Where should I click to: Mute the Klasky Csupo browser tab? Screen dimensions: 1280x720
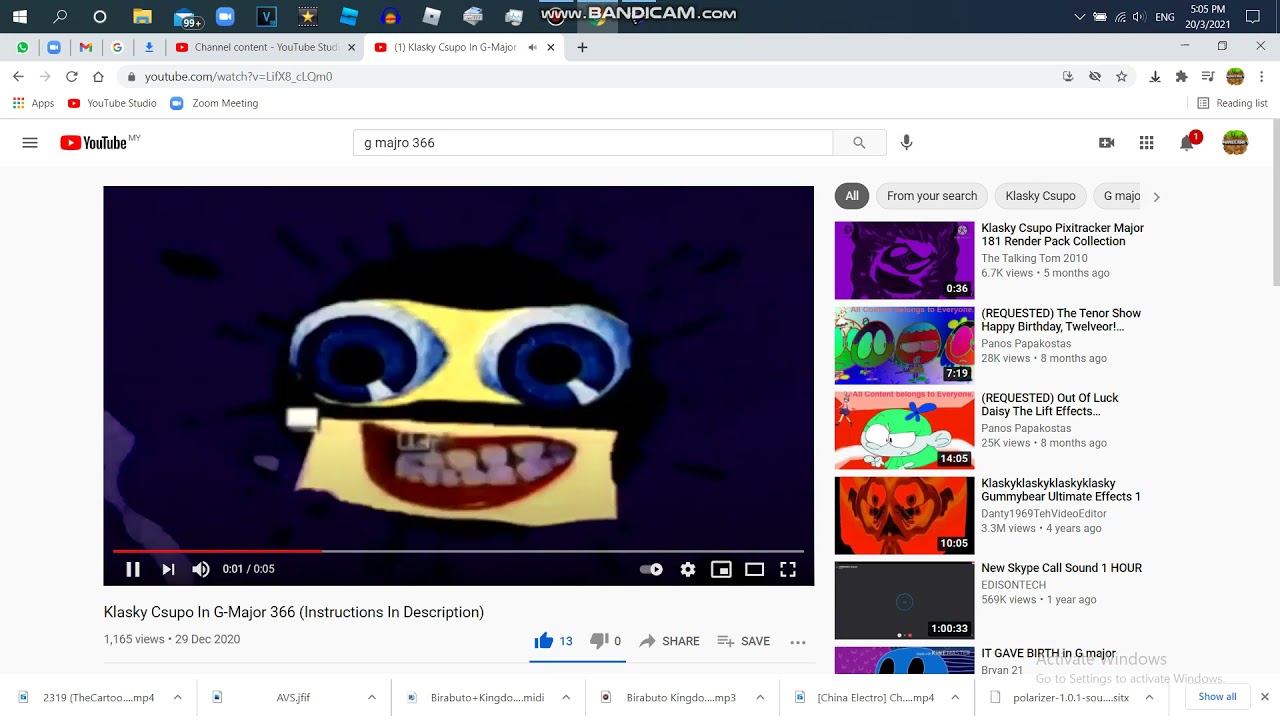(533, 47)
